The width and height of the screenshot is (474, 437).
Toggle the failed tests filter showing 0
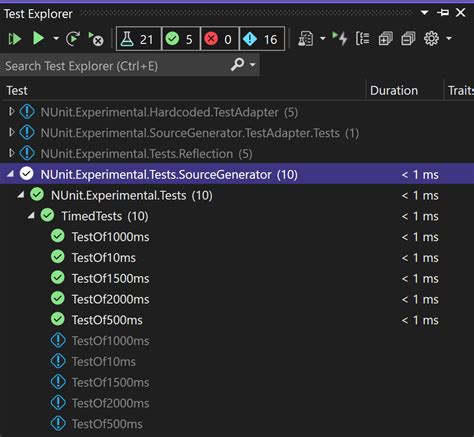coord(220,39)
